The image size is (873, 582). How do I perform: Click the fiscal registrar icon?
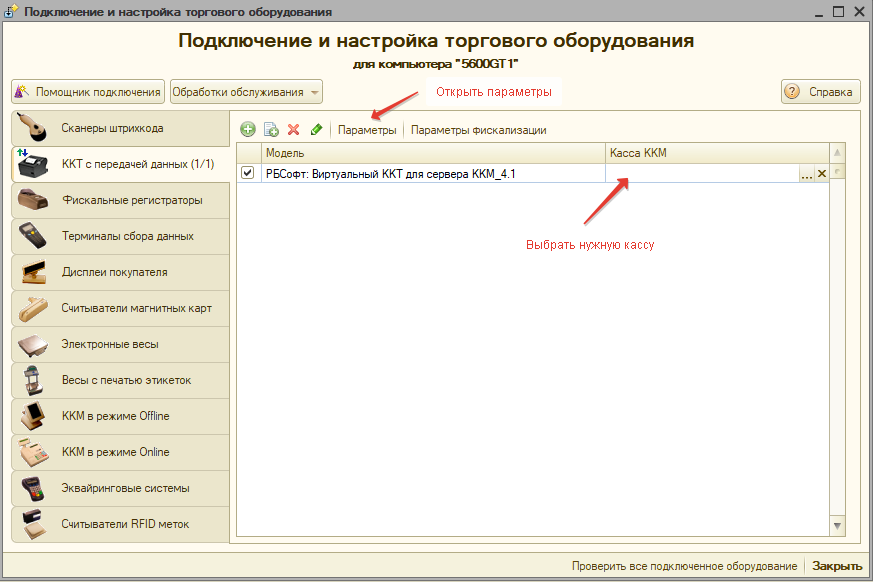click(32, 200)
